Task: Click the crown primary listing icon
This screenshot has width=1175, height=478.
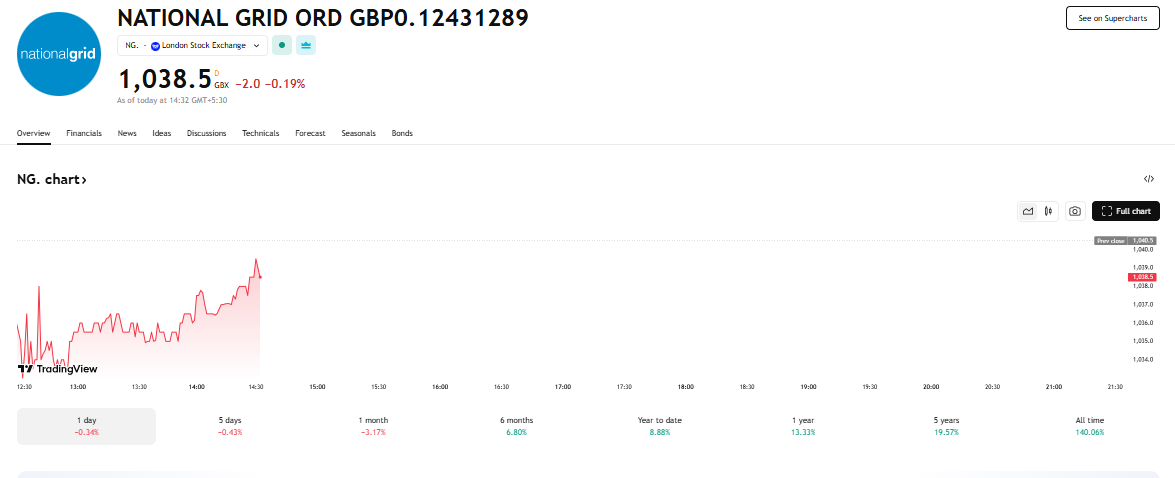Action: tap(306, 45)
